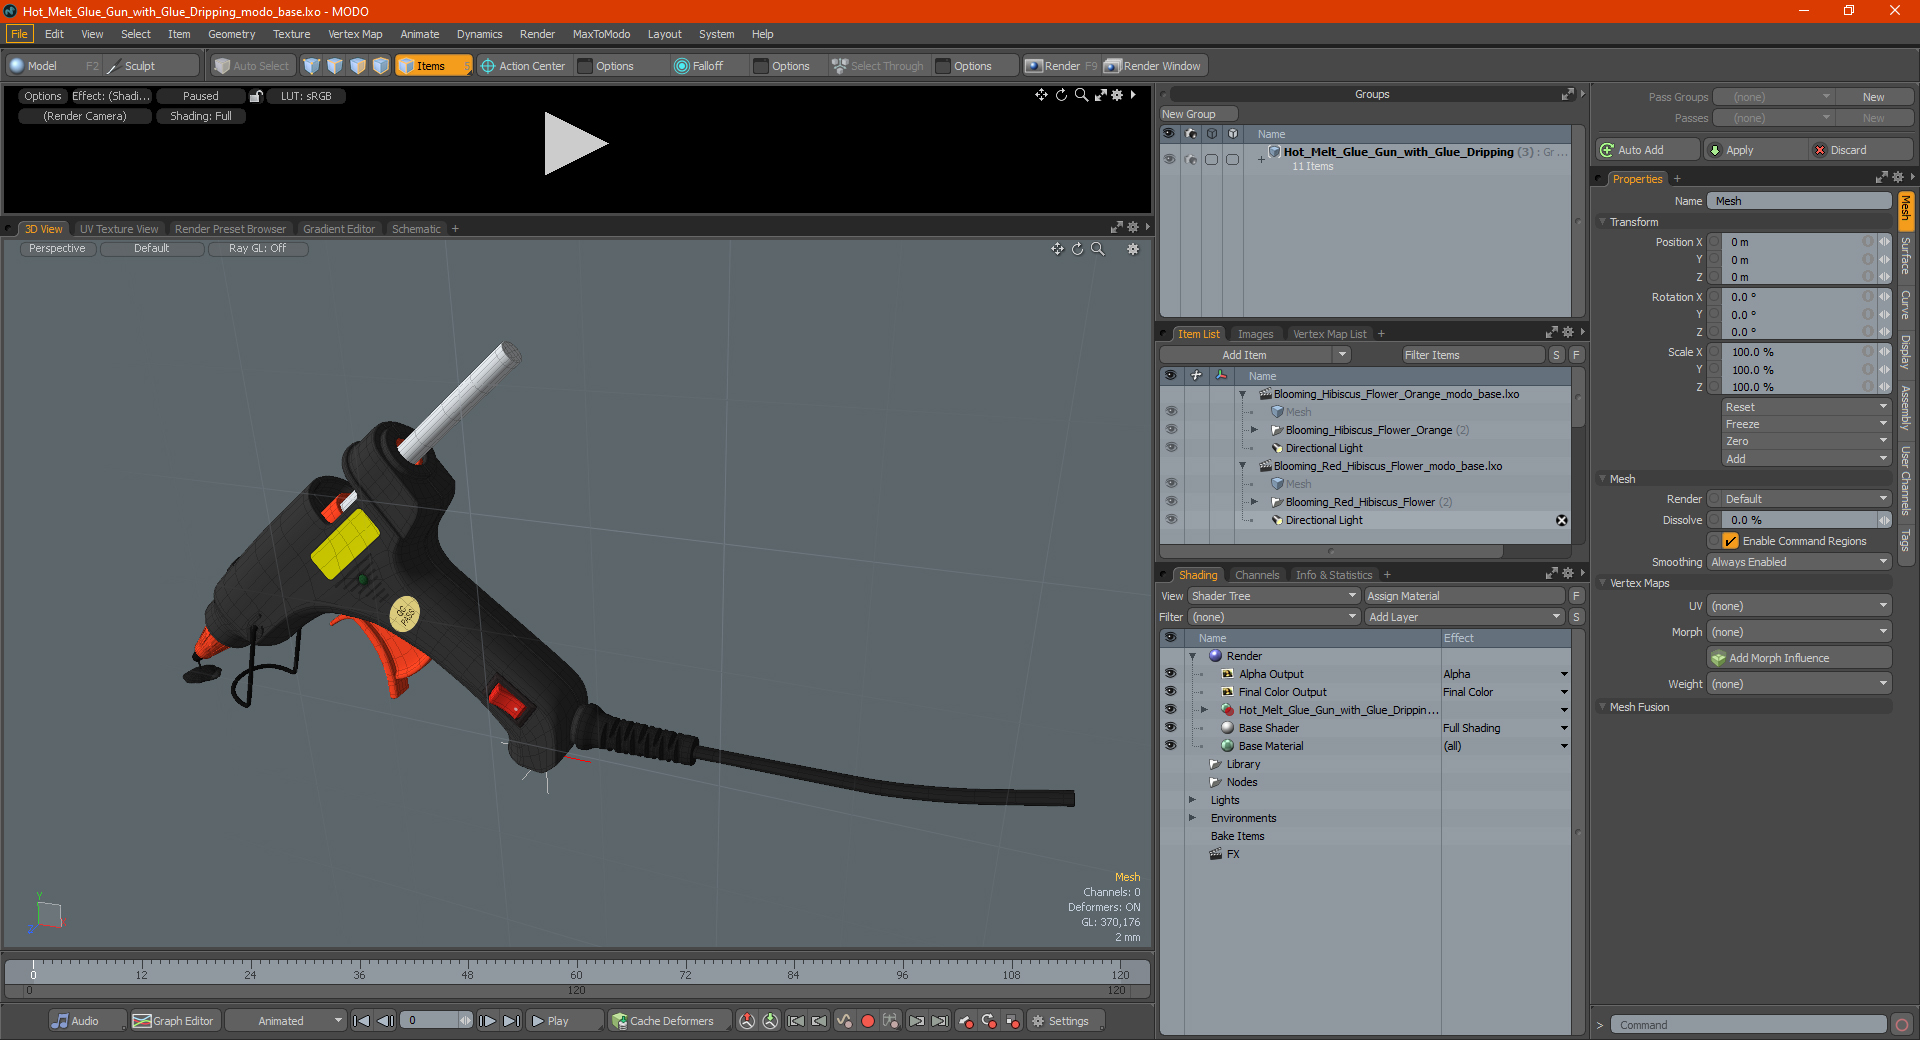
Task: Open Graph Editor
Action: (173, 1021)
